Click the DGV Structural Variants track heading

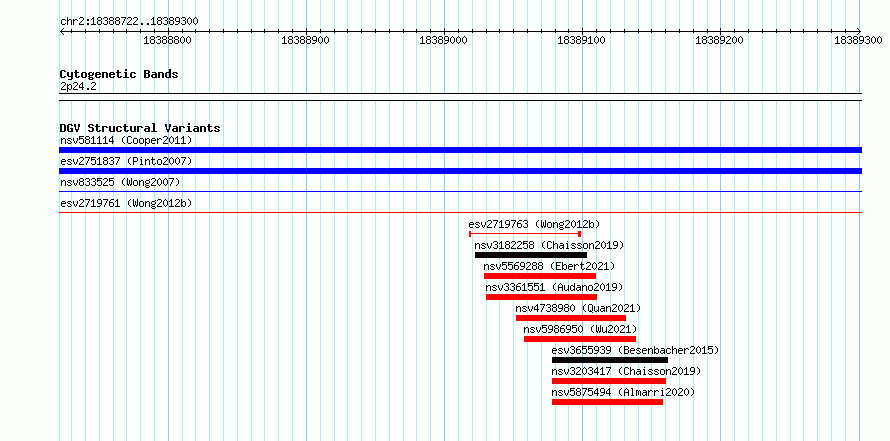click(140, 128)
